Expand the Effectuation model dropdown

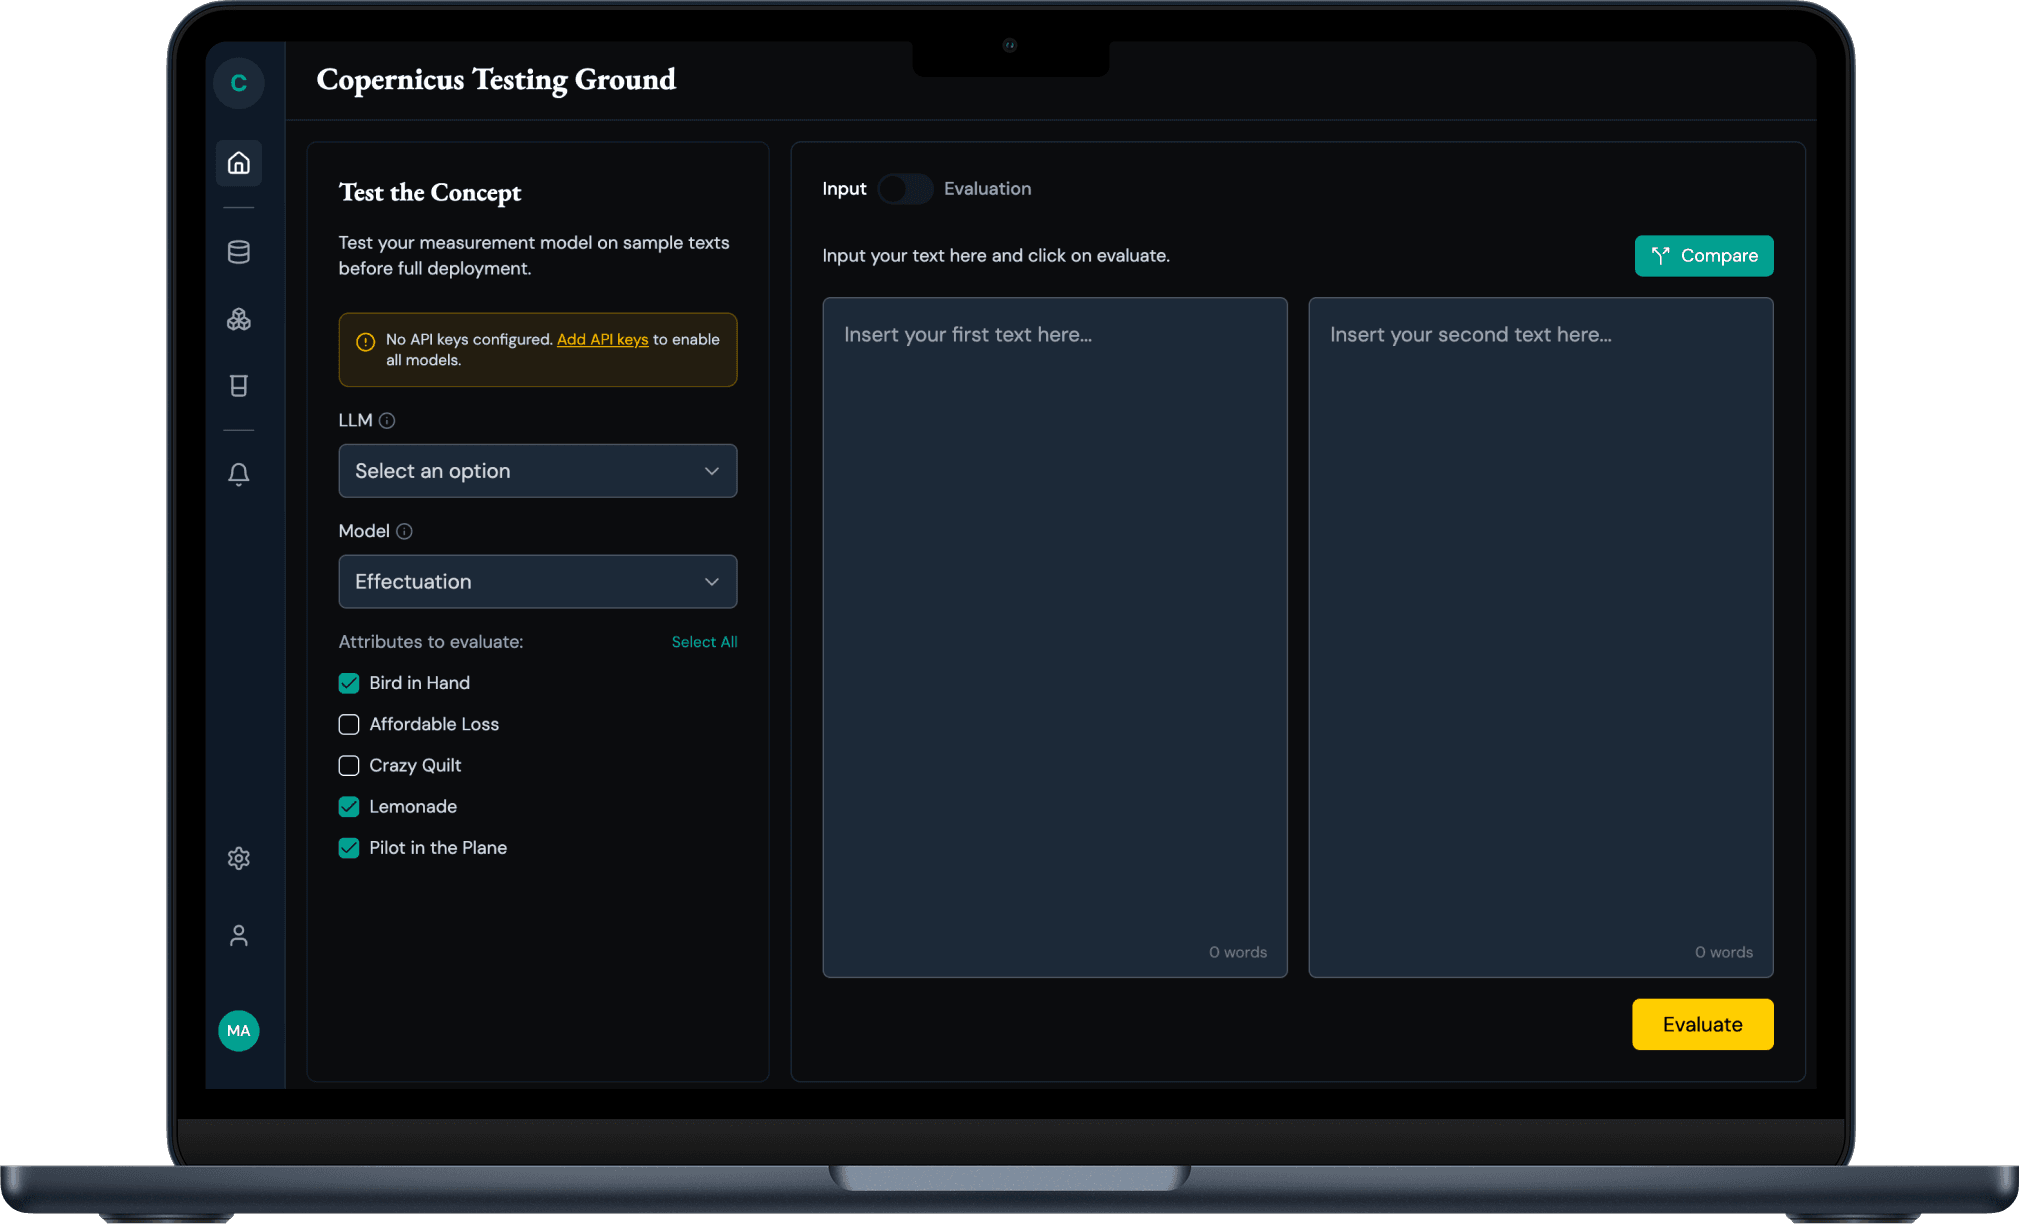[537, 581]
